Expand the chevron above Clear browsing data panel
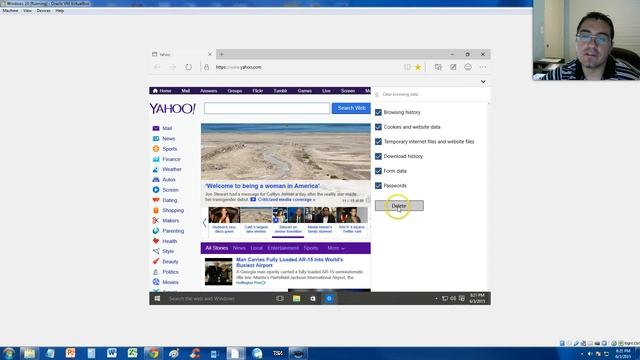The width and height of the screenshot is (640, 360). 483,82
